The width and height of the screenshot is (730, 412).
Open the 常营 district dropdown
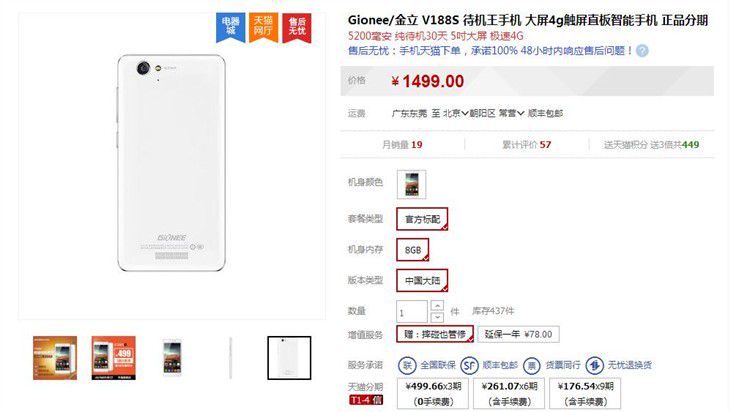click(512, 113)
